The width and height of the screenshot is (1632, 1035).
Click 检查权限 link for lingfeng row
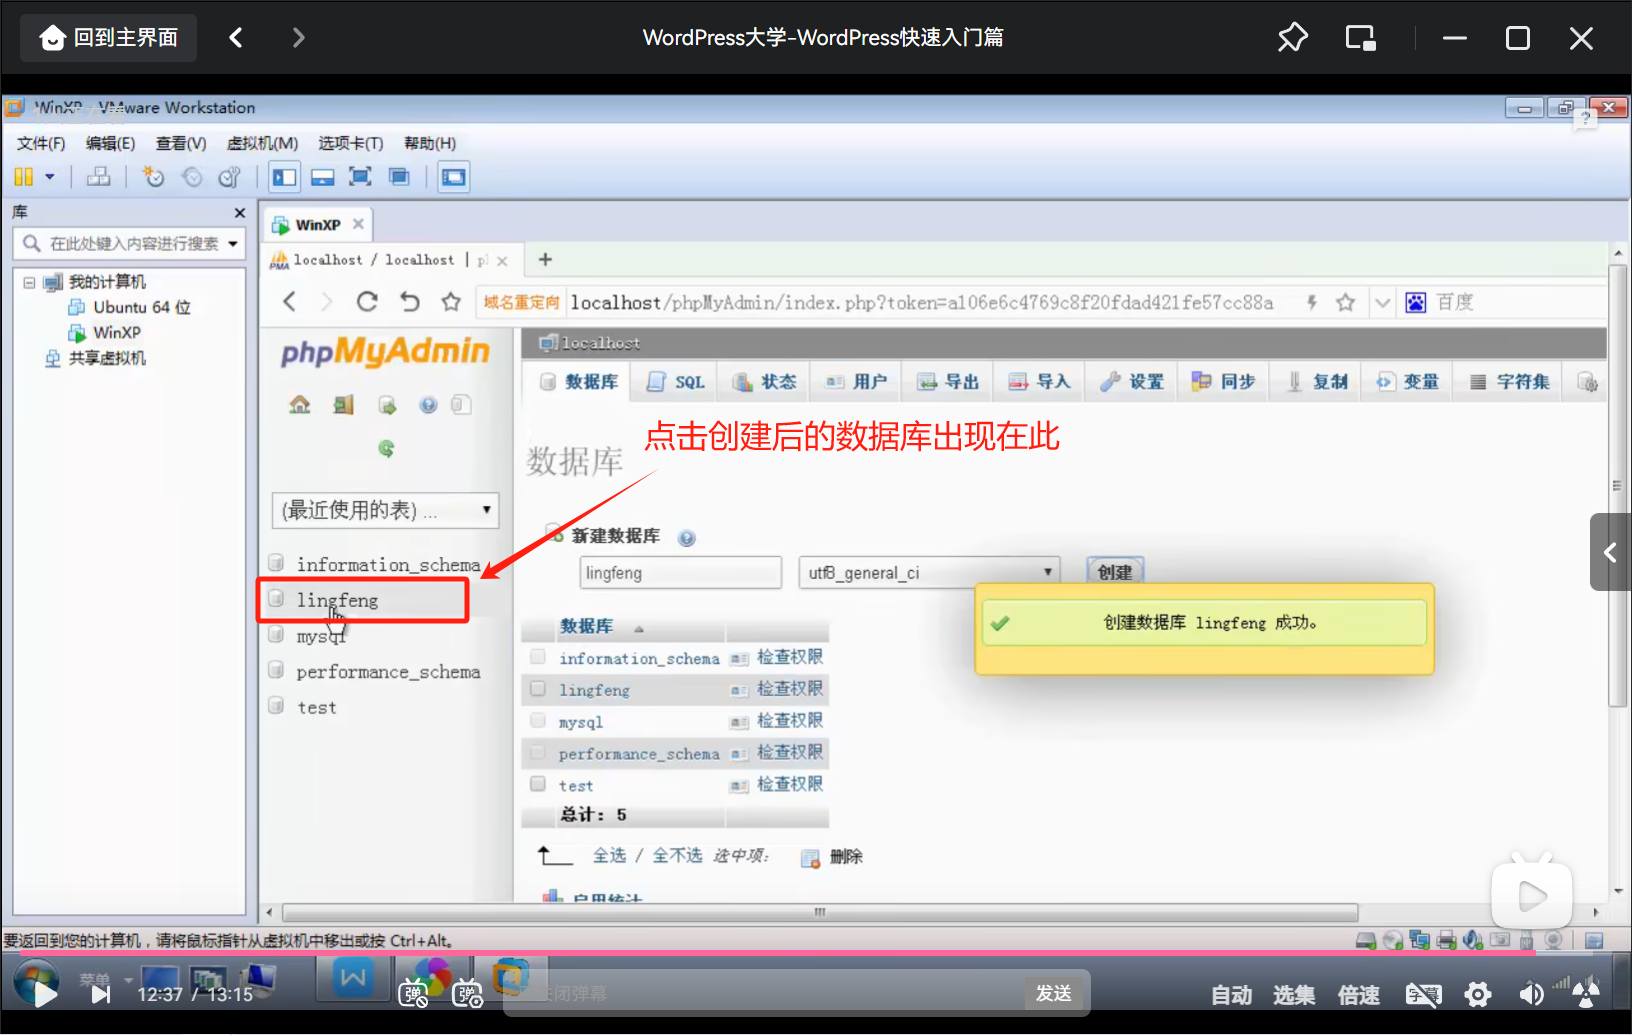click(790, 689)
